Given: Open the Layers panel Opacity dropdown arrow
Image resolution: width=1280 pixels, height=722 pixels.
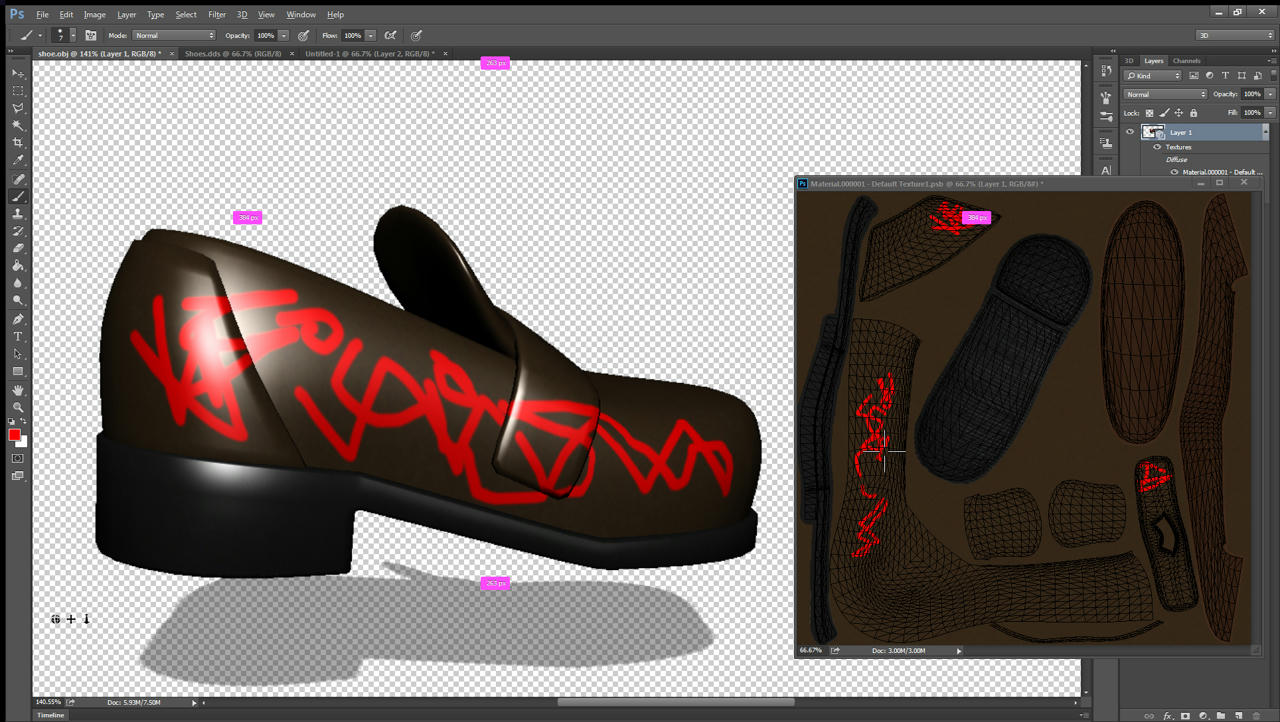Looking at the screenshot, I should click(x=1270, y=94).
